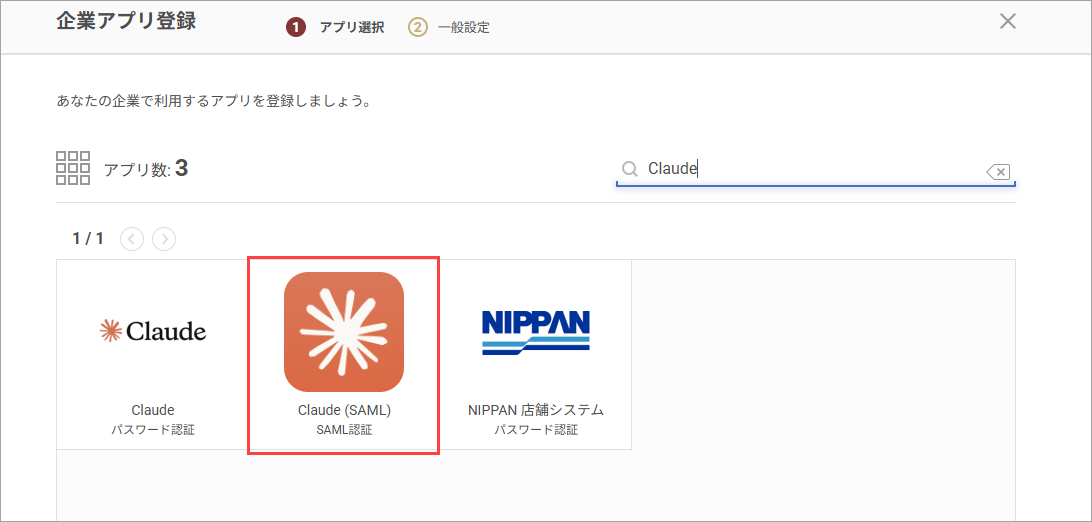
Task: Choose the Claude password authentication app
Action: coord(153,354)
